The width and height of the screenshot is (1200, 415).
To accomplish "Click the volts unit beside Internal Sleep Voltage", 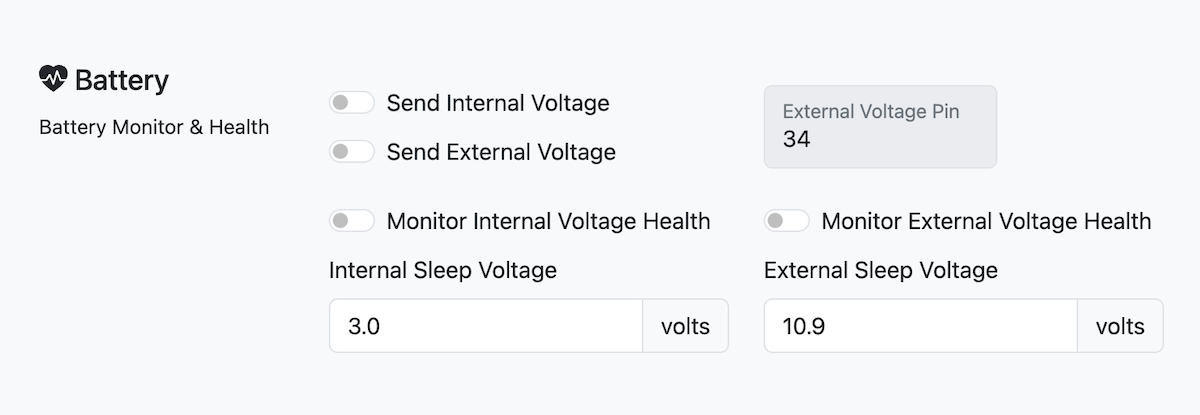I will (685, 326).
